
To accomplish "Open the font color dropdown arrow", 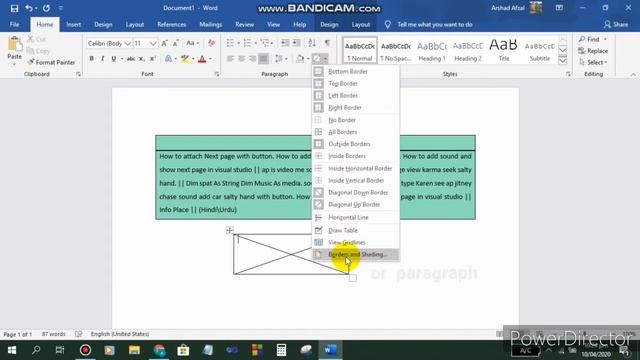I will pyautogui.click(x=210, y=59).
